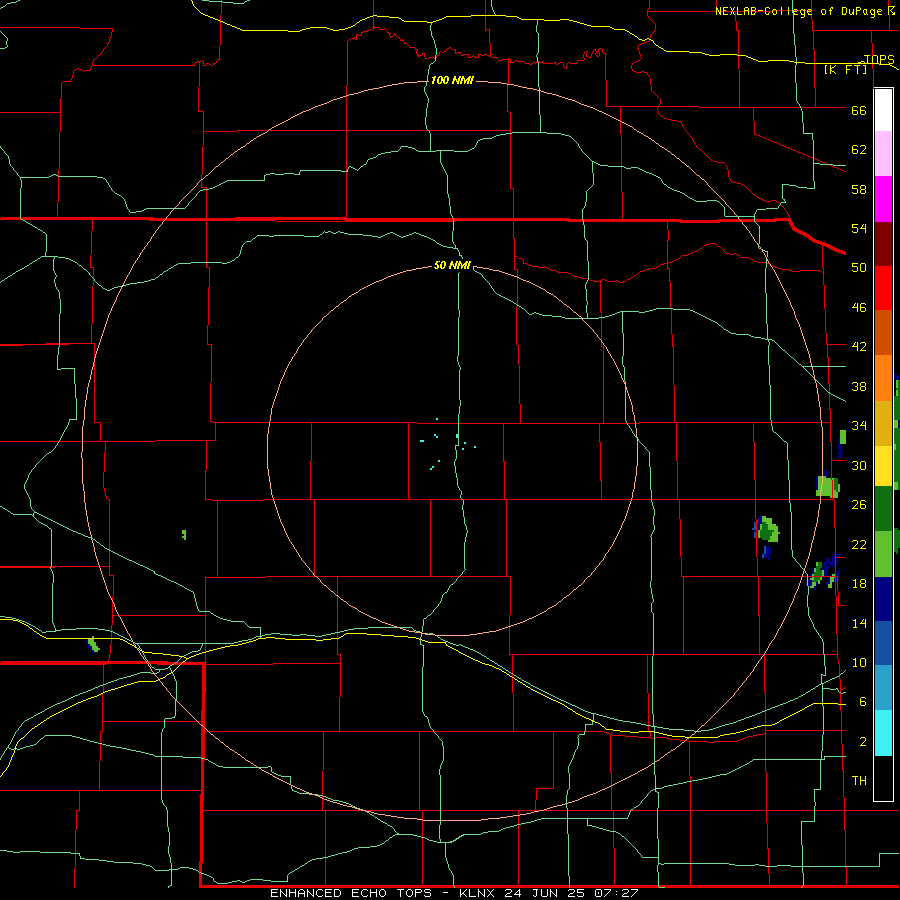Click the '24 JUN 25' date in footer
900x900 pixels.
pyautogui.click(x=547, y=893)
